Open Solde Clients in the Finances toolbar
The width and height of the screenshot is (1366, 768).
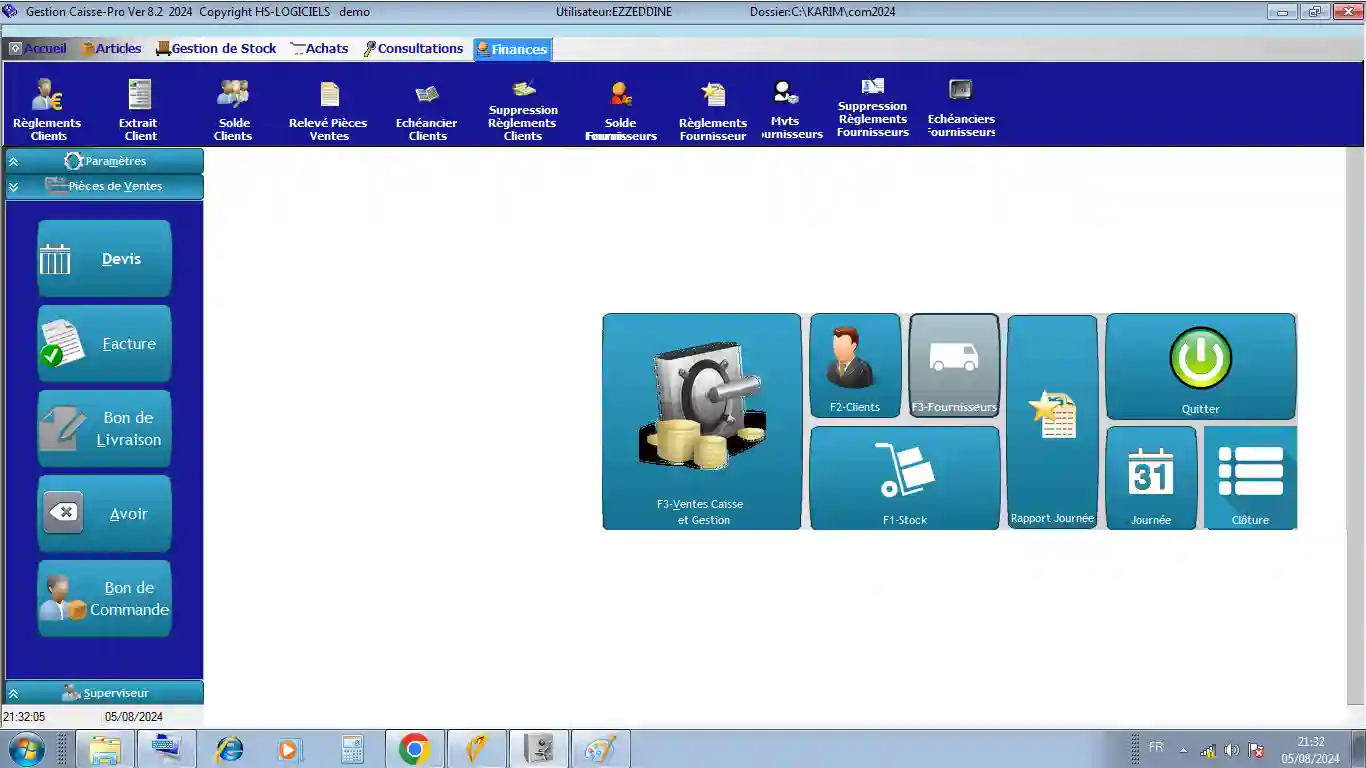click(233, 110)
